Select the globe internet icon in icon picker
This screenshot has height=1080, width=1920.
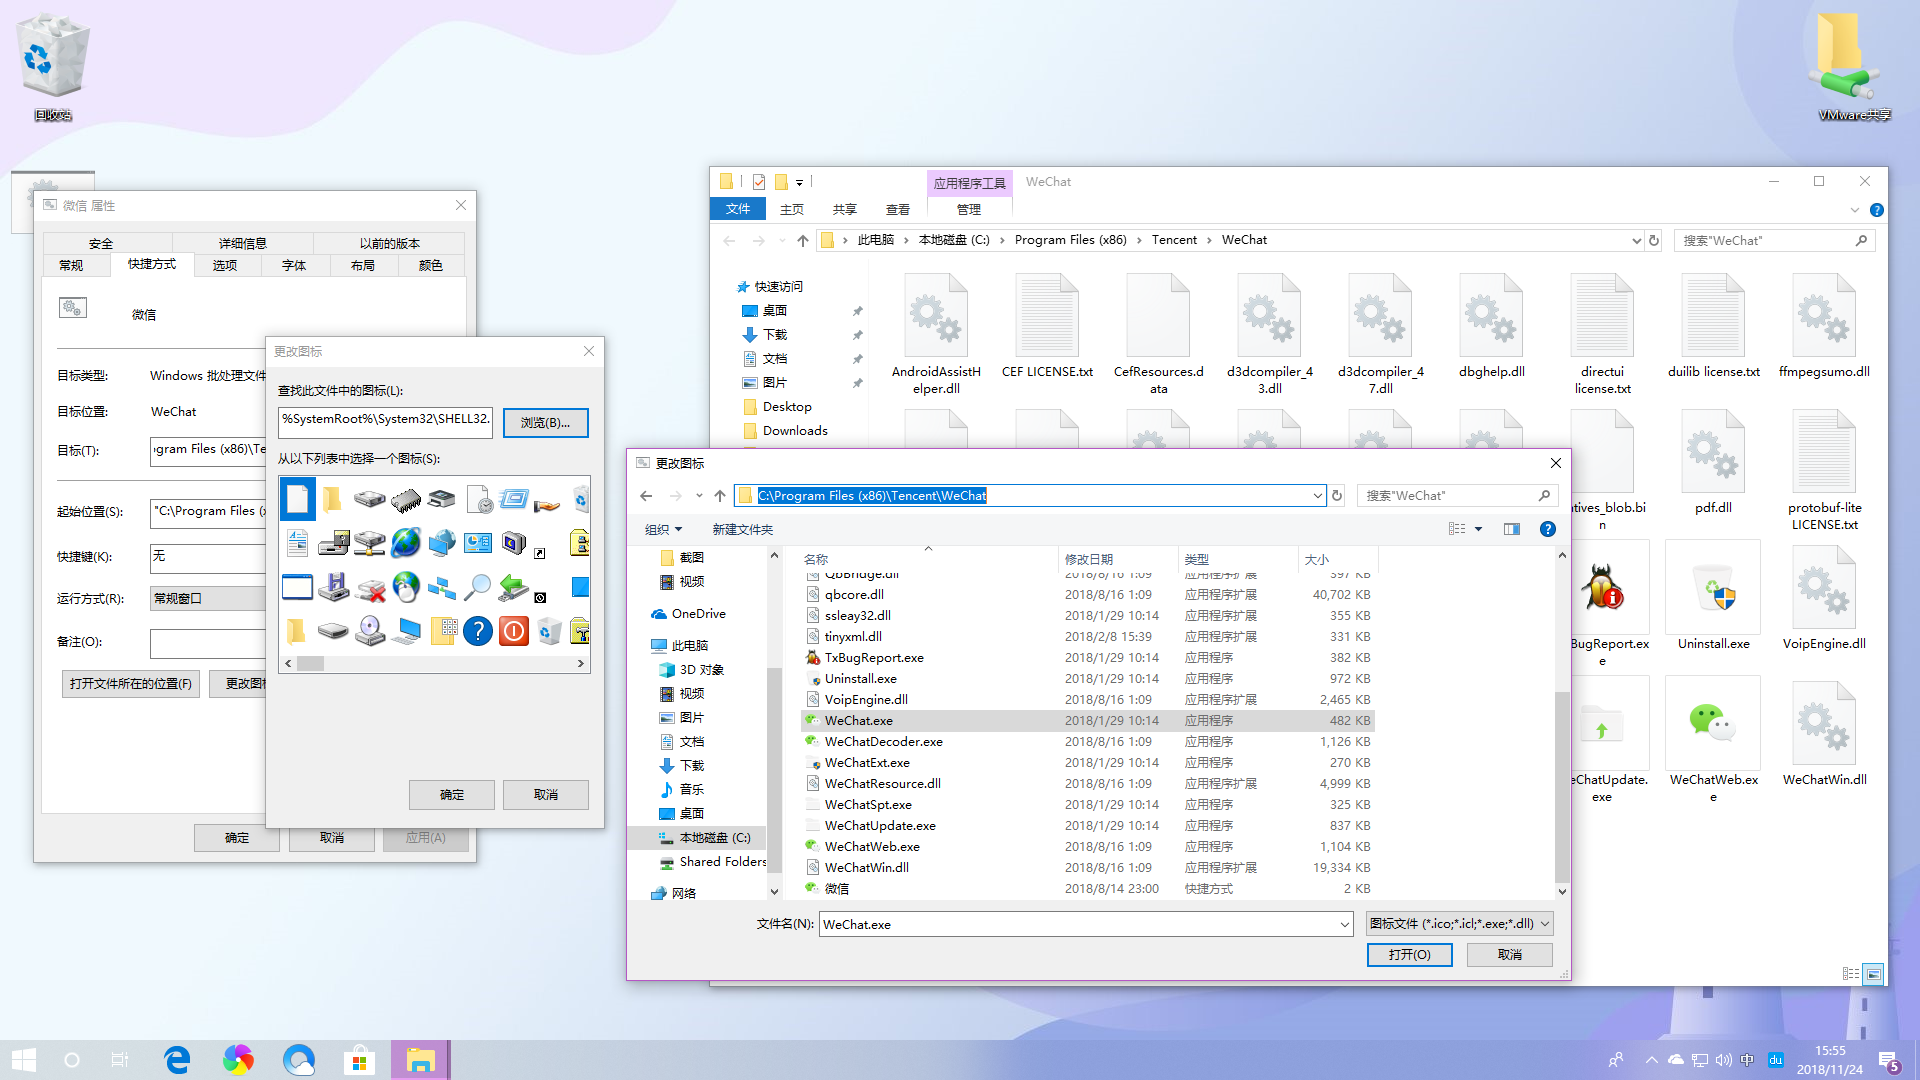point(405,543)
